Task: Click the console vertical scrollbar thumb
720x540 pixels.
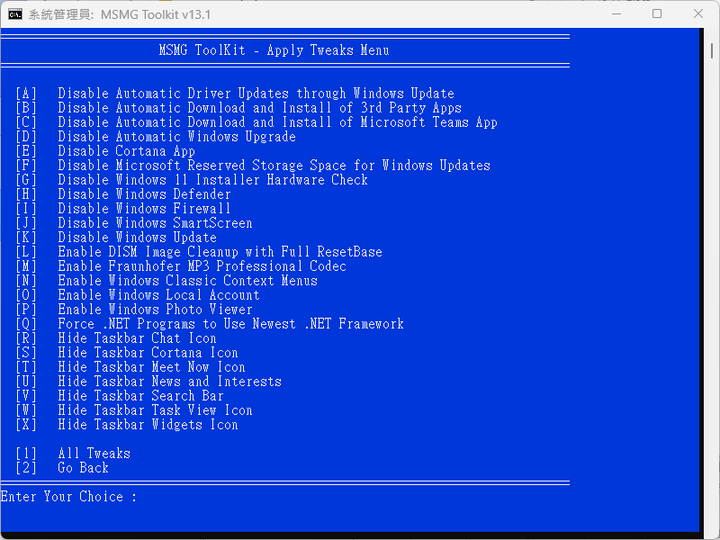Action: 712,50
